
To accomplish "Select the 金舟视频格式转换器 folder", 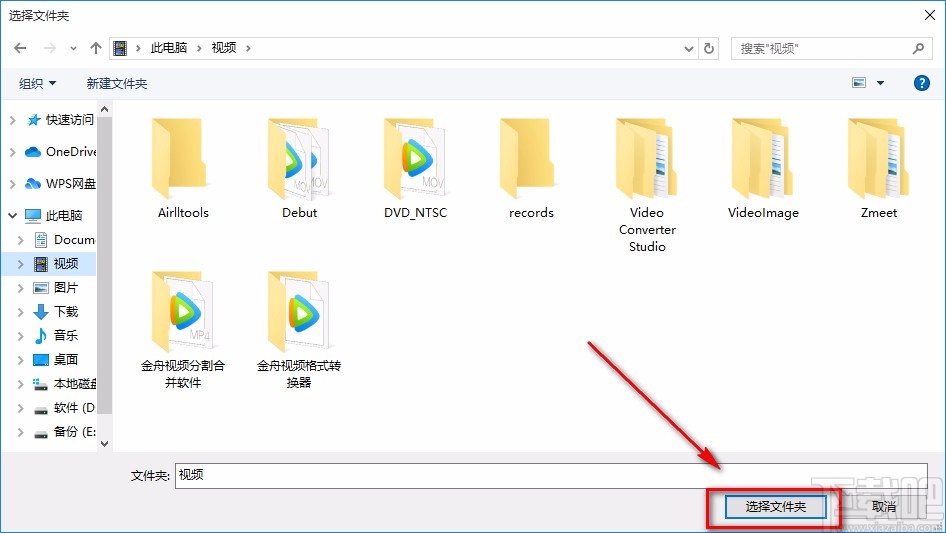I will click(x=299, y=330).
